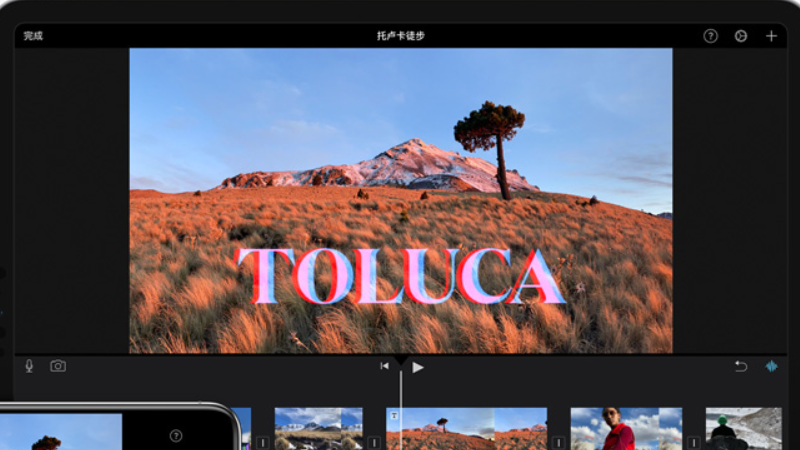Tap the 完成 button

33,36
